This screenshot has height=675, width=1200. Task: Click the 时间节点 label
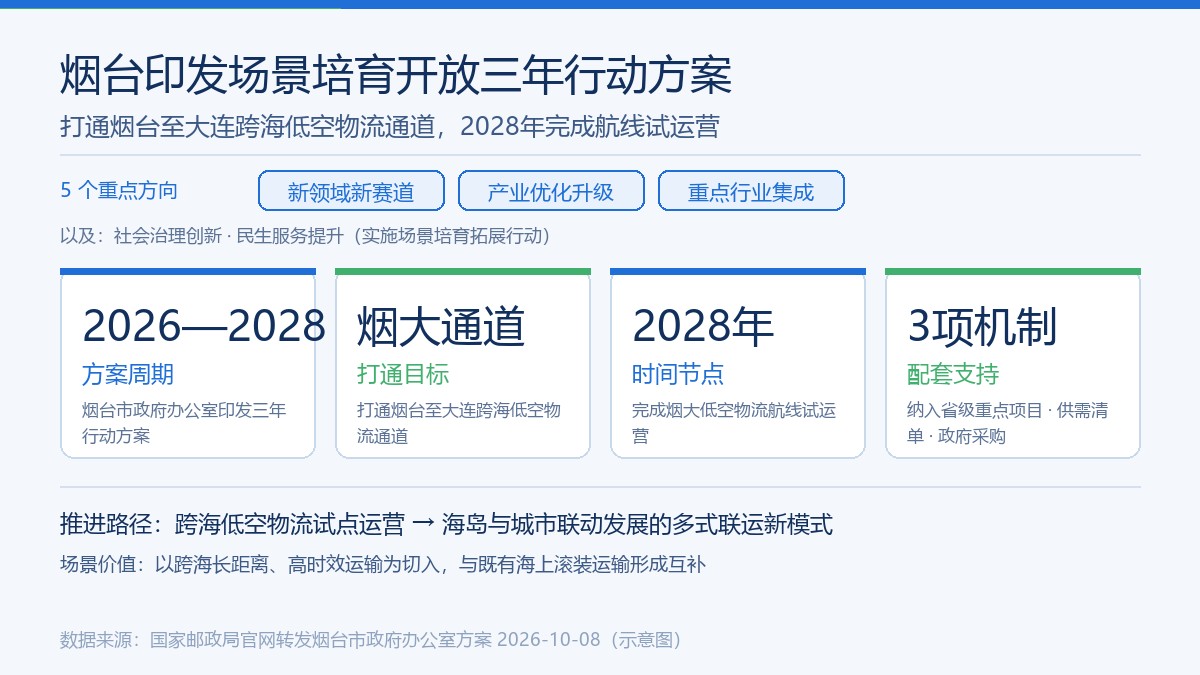pos(678,374)
